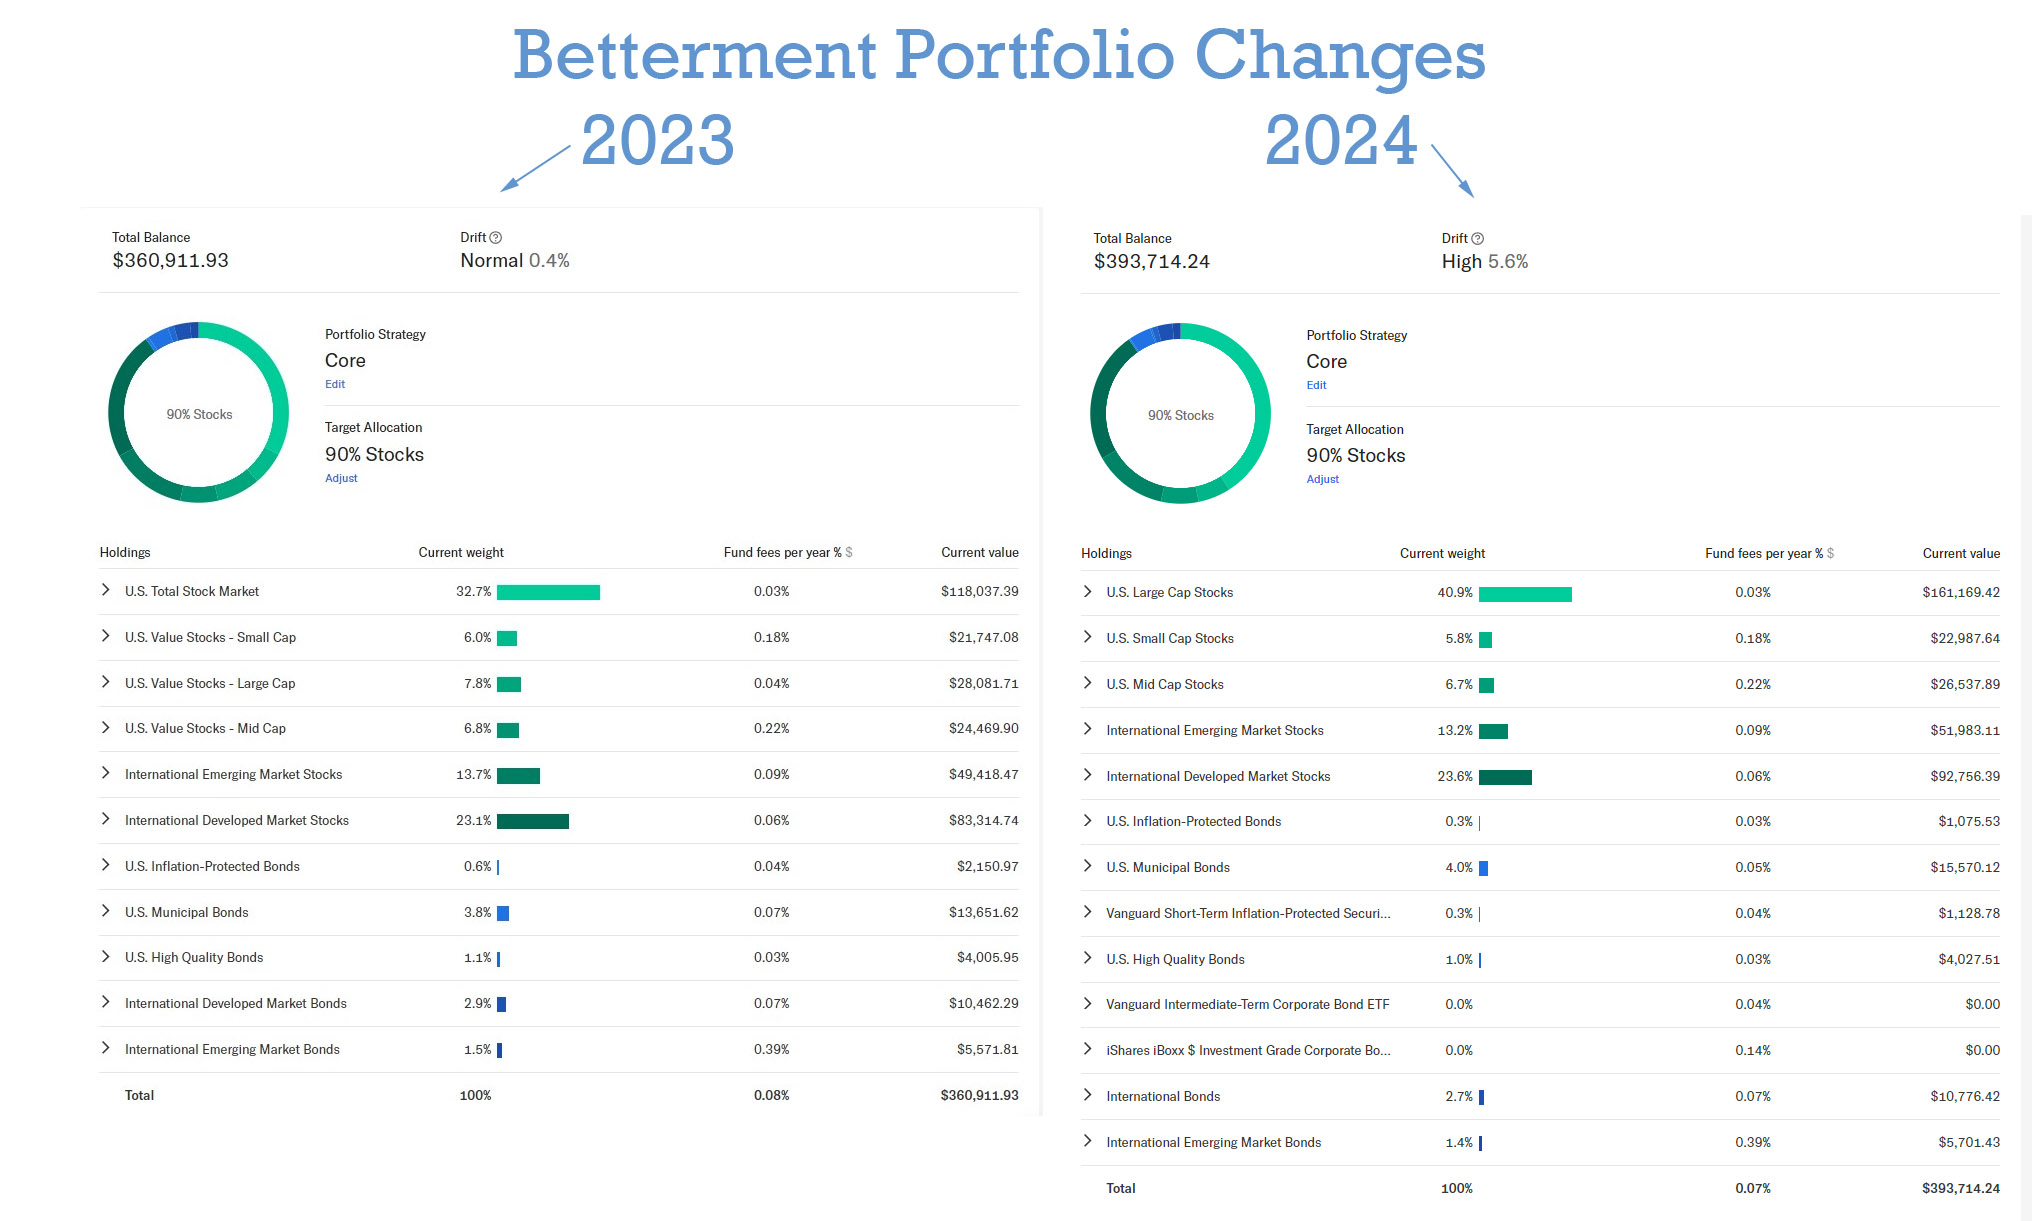Viewport: 2032px width, 1221px height.
Task: Click the U.S. Large Cap Stocks weight bar
Action: 1525,594
